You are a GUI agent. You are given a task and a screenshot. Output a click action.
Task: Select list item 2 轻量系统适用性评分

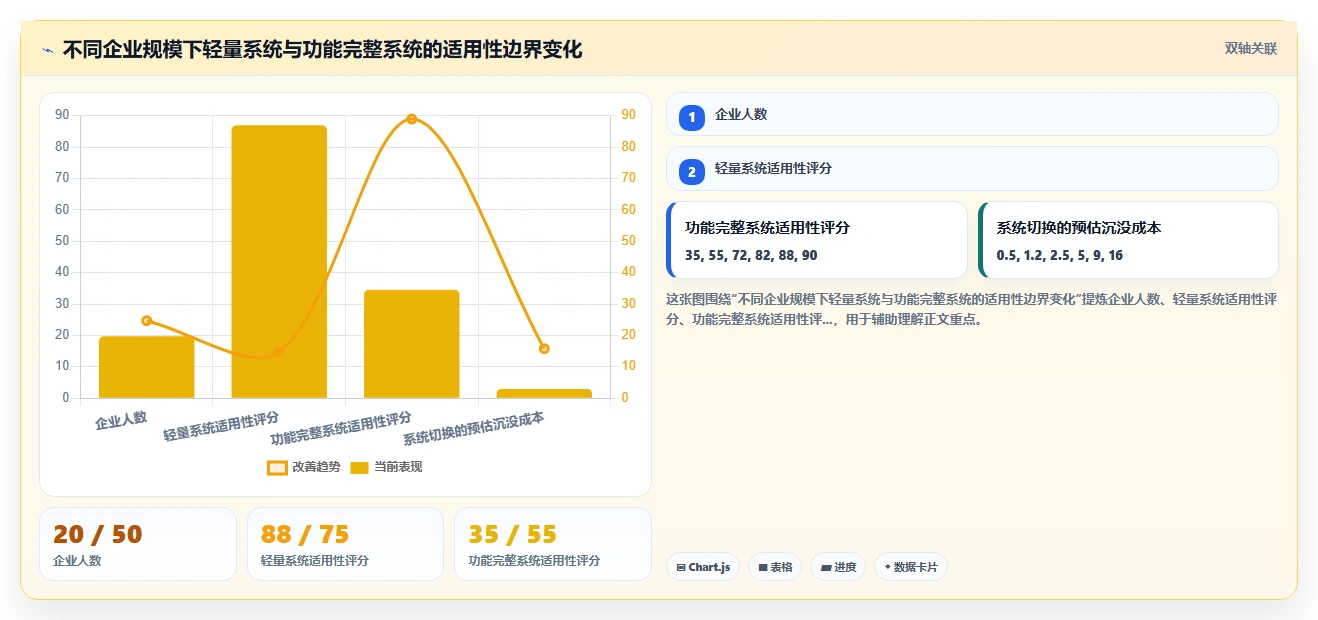(x=972, y=168)
